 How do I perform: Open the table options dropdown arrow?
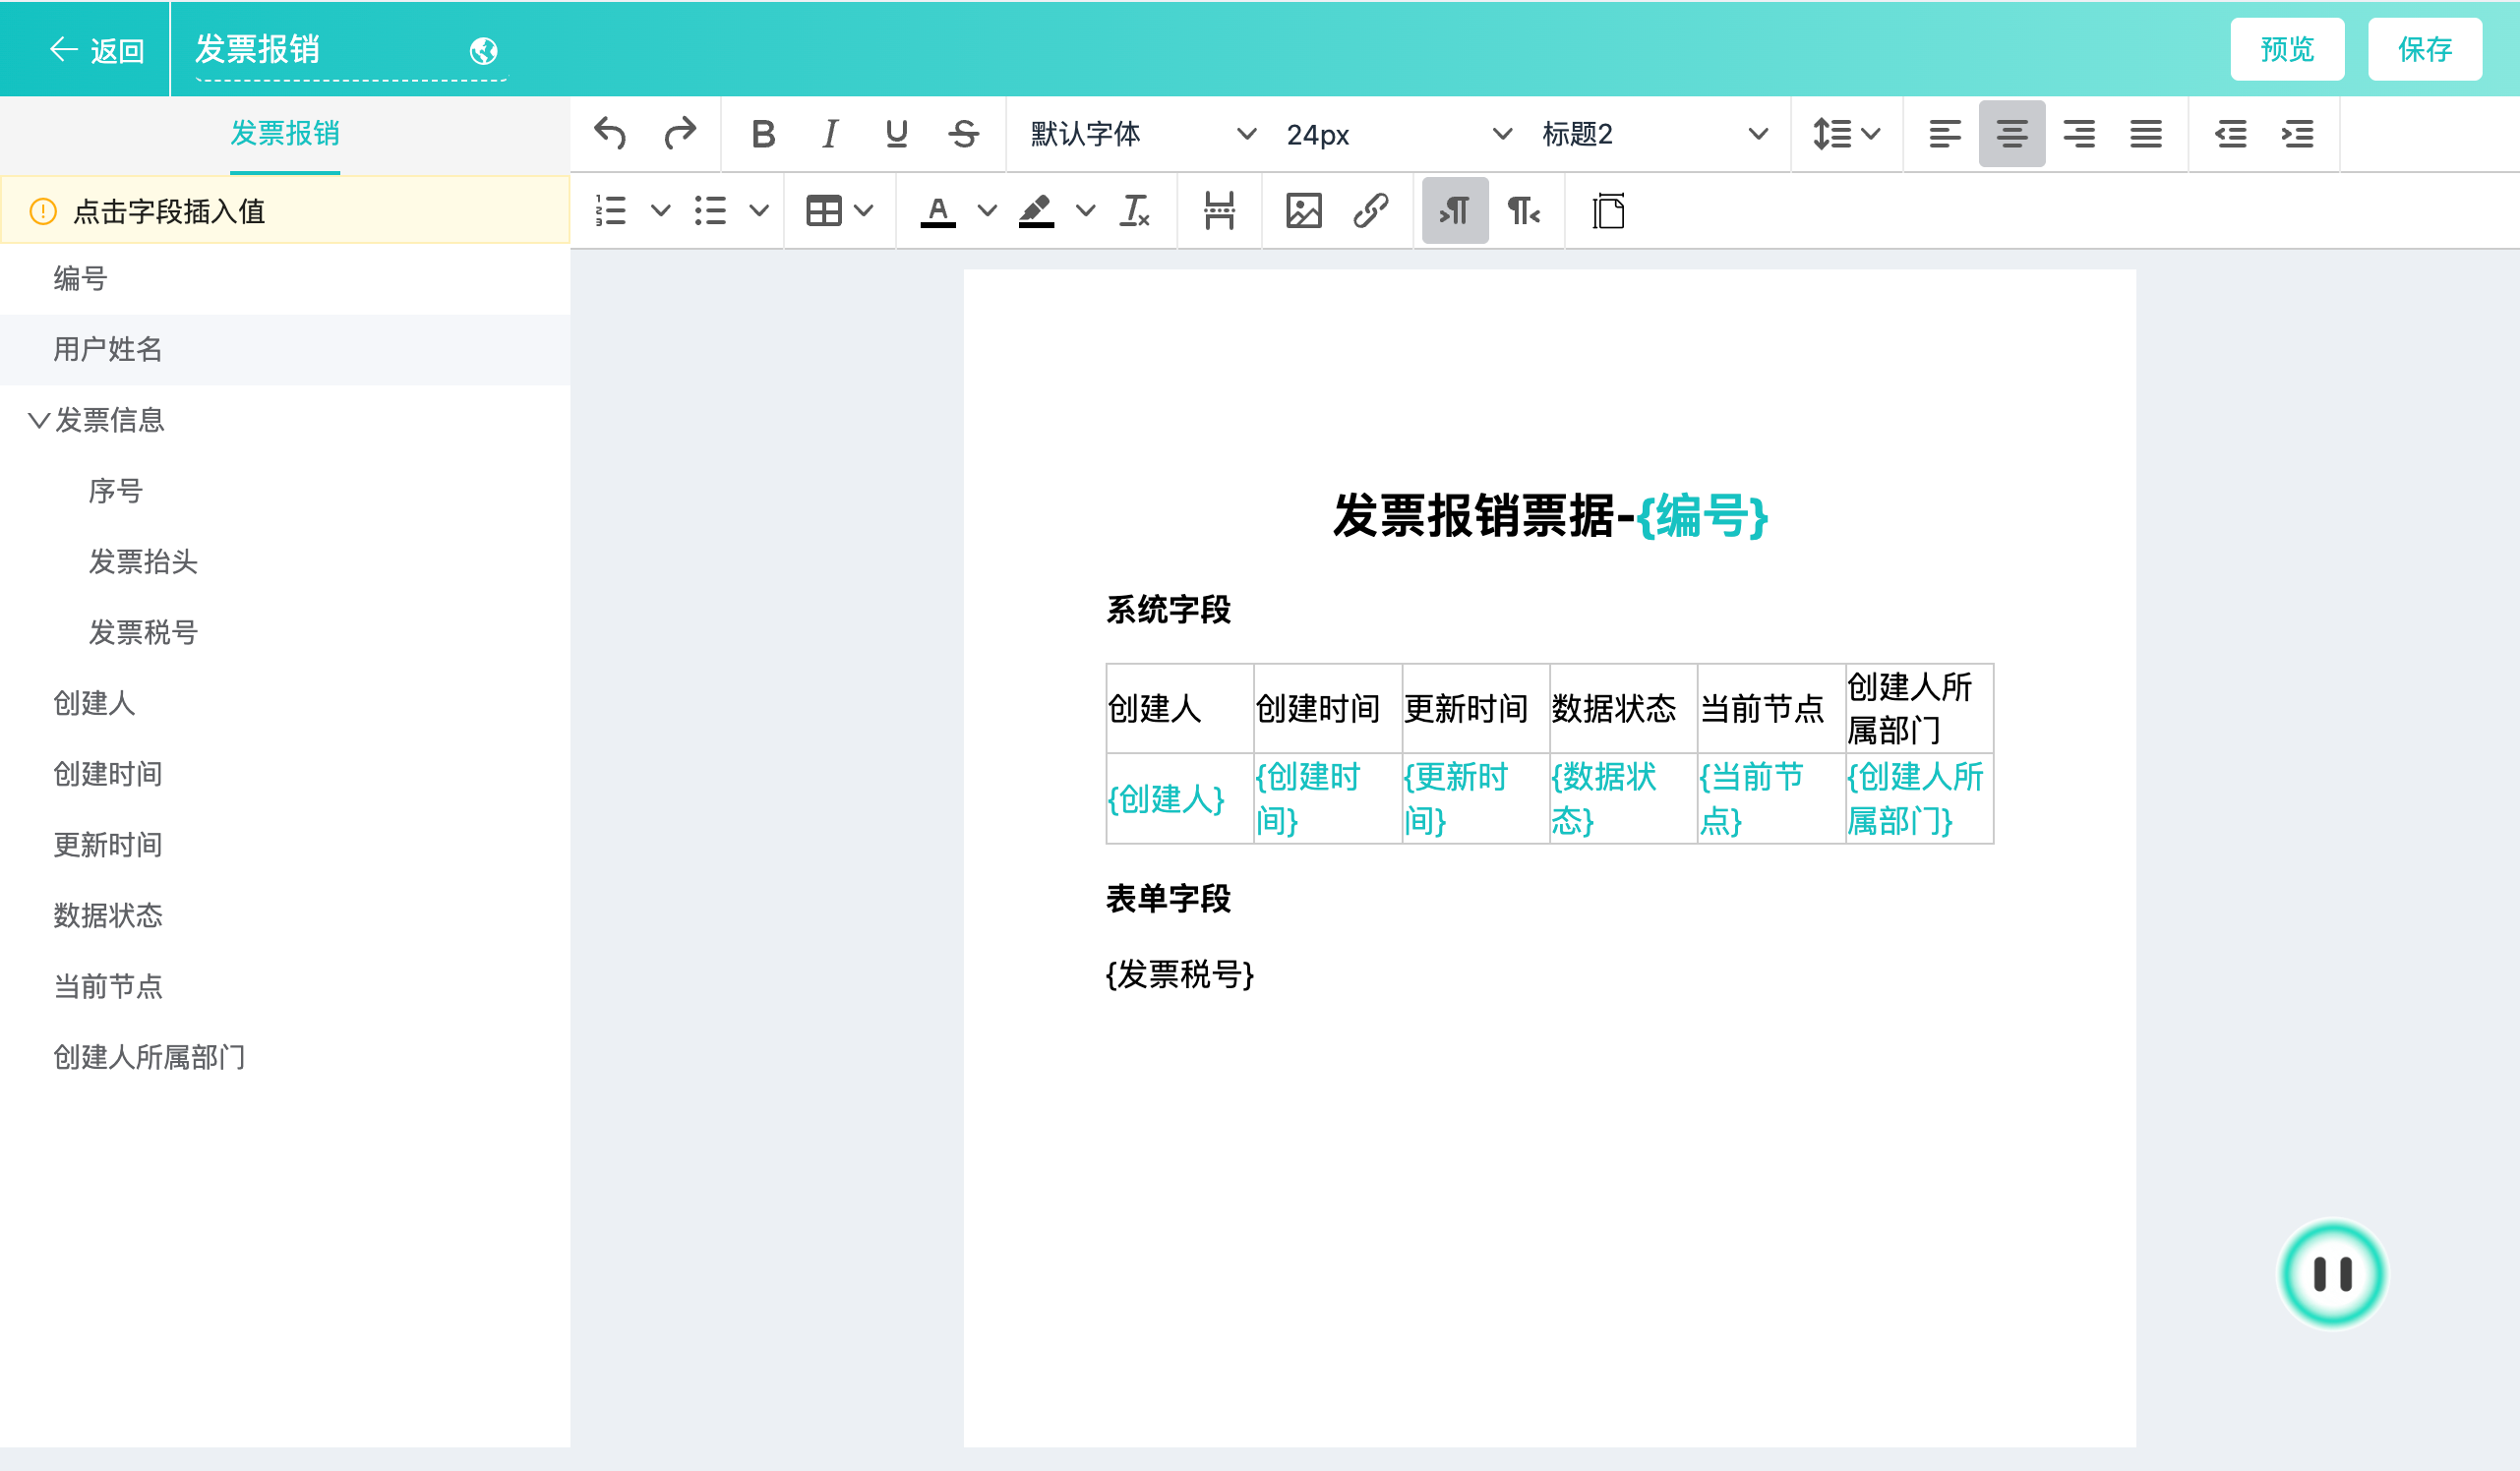click(x=864, y=210)
